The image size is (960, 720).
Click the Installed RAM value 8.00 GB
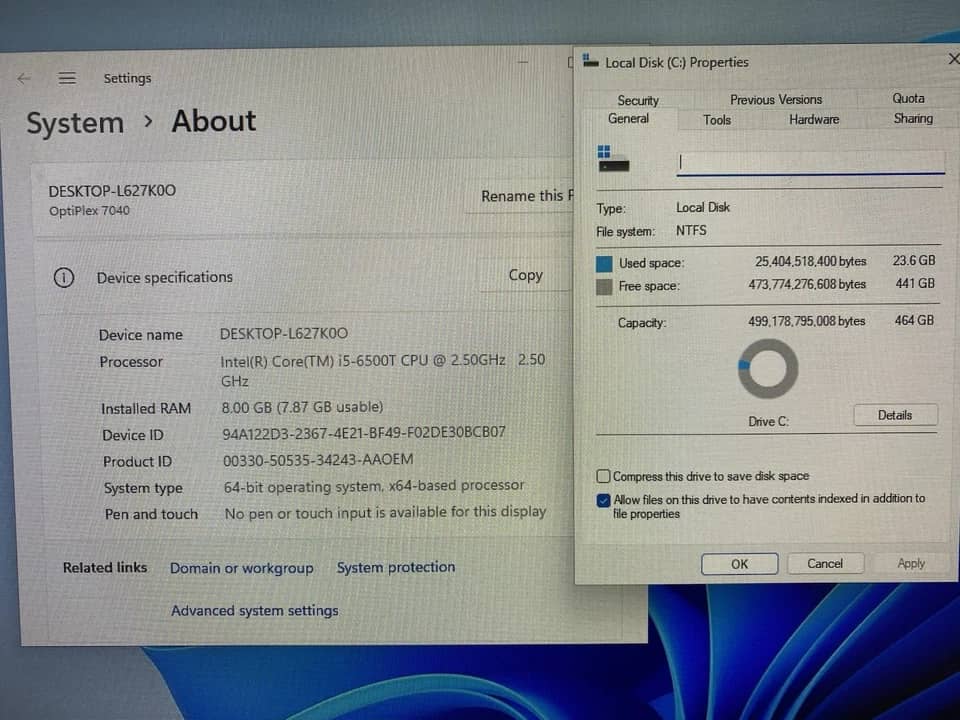pyautogui.click(x=302, y=407)
